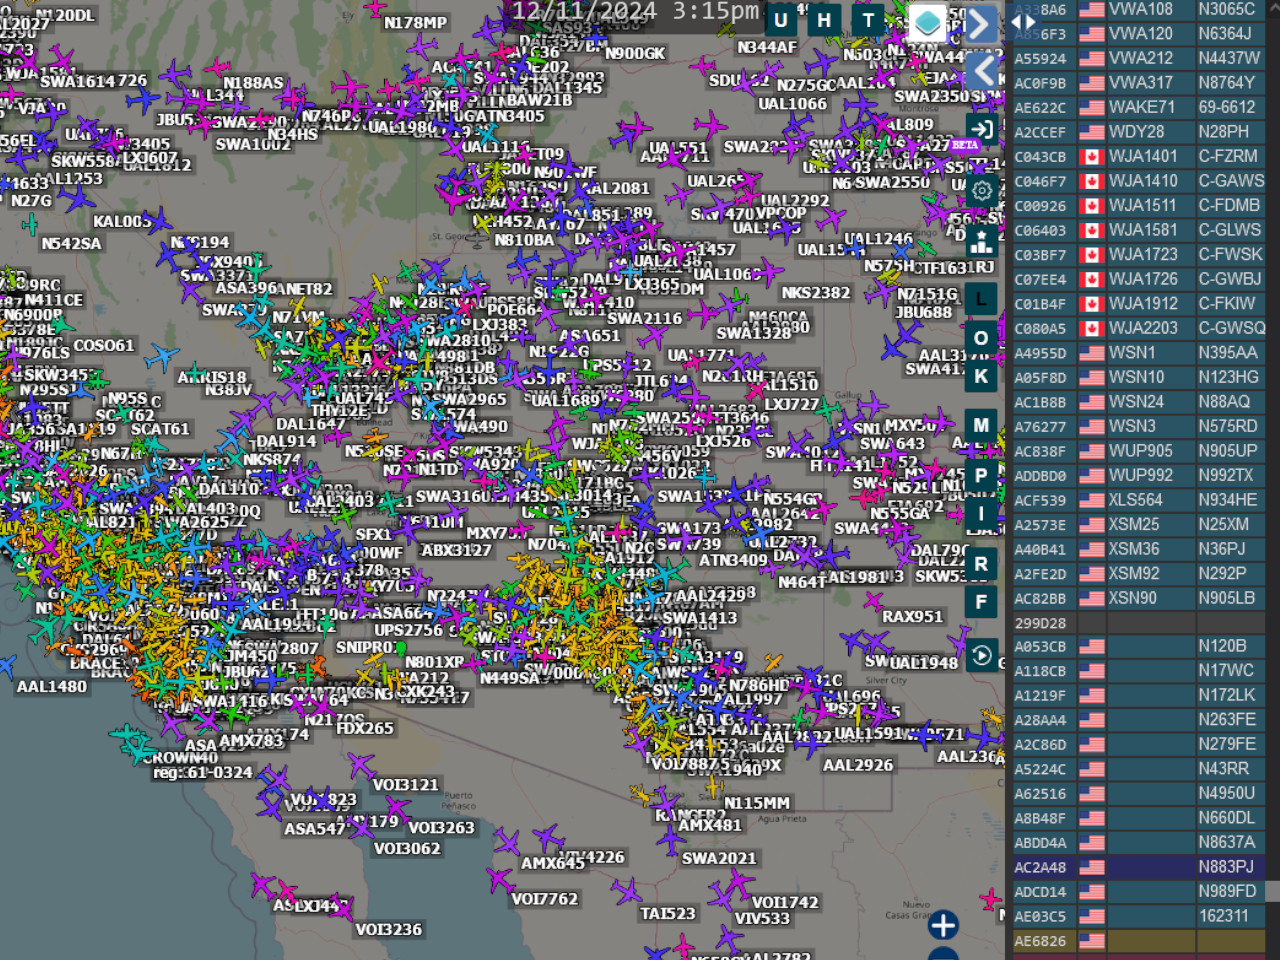Click the AAL1480 aircraft label
This screenshot has height=960, width=1280.
point(52,686)
